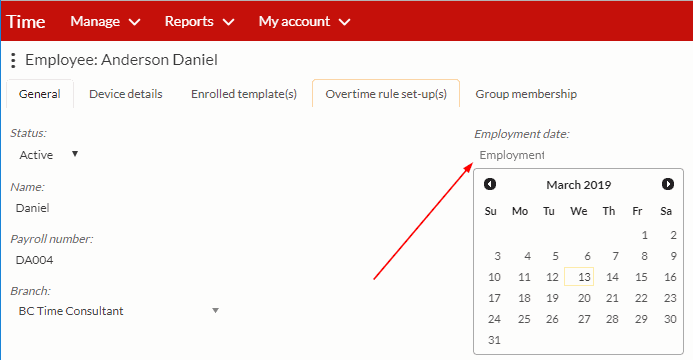Choose day 15 in the calendar
Screen dimensions: 693x360
click(x=640, y=277)
